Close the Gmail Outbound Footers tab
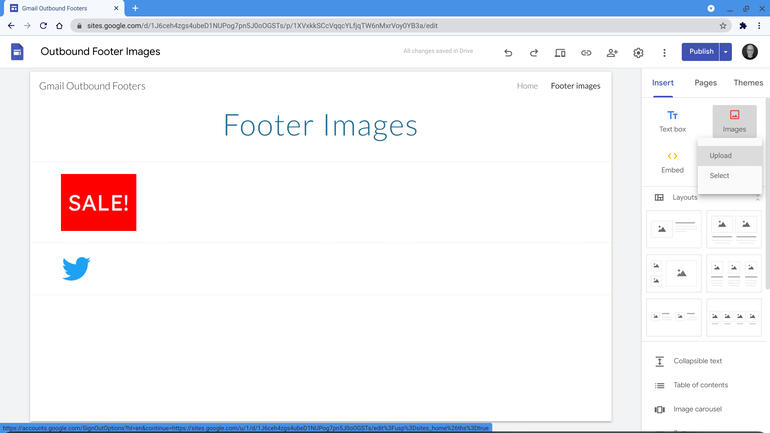Image resolution: width=770 pixels, height=433 pixels. (x=116, y=8)
